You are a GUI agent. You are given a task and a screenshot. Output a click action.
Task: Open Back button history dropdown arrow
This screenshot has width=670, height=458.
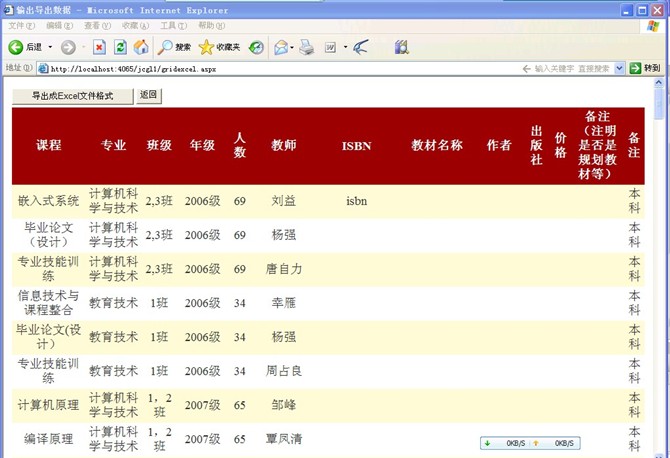coord(50,47)
